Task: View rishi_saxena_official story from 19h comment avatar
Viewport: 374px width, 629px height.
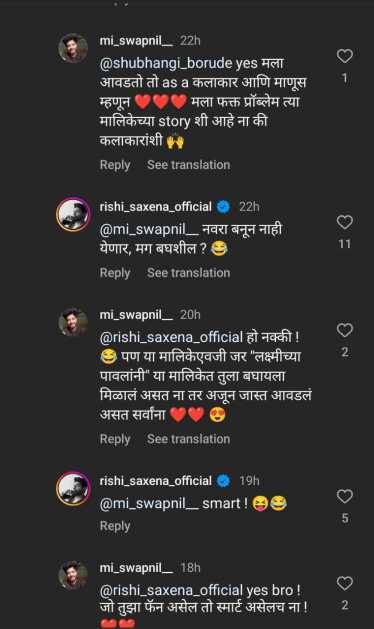Action: [73, 488]
